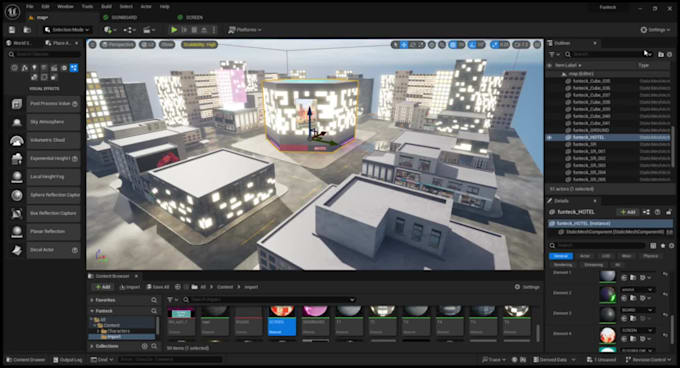Open the Platforms dropdown
Screen dimensions: 680x368
pos(245,30)
